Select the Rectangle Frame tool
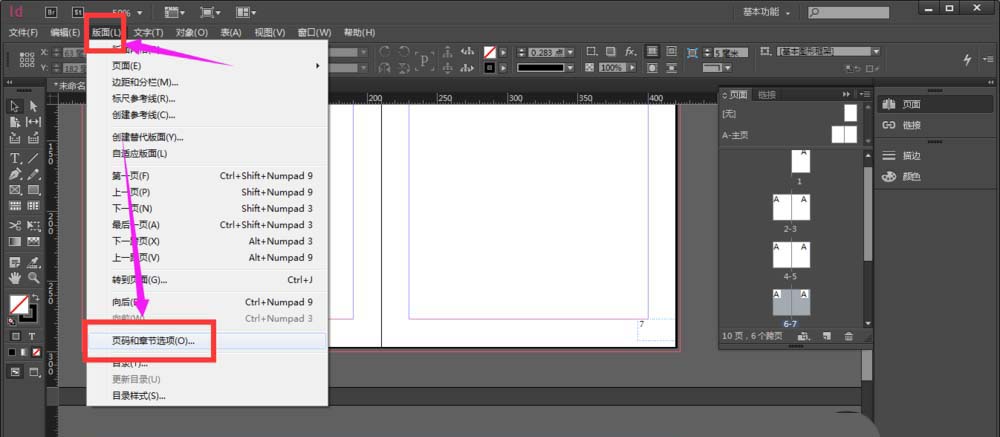 click(15, 190)
